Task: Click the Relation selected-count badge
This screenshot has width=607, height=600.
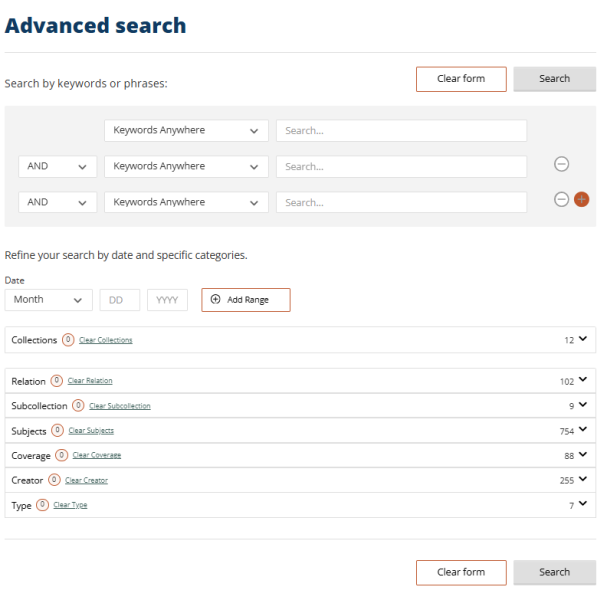Action: click(57, 381)
